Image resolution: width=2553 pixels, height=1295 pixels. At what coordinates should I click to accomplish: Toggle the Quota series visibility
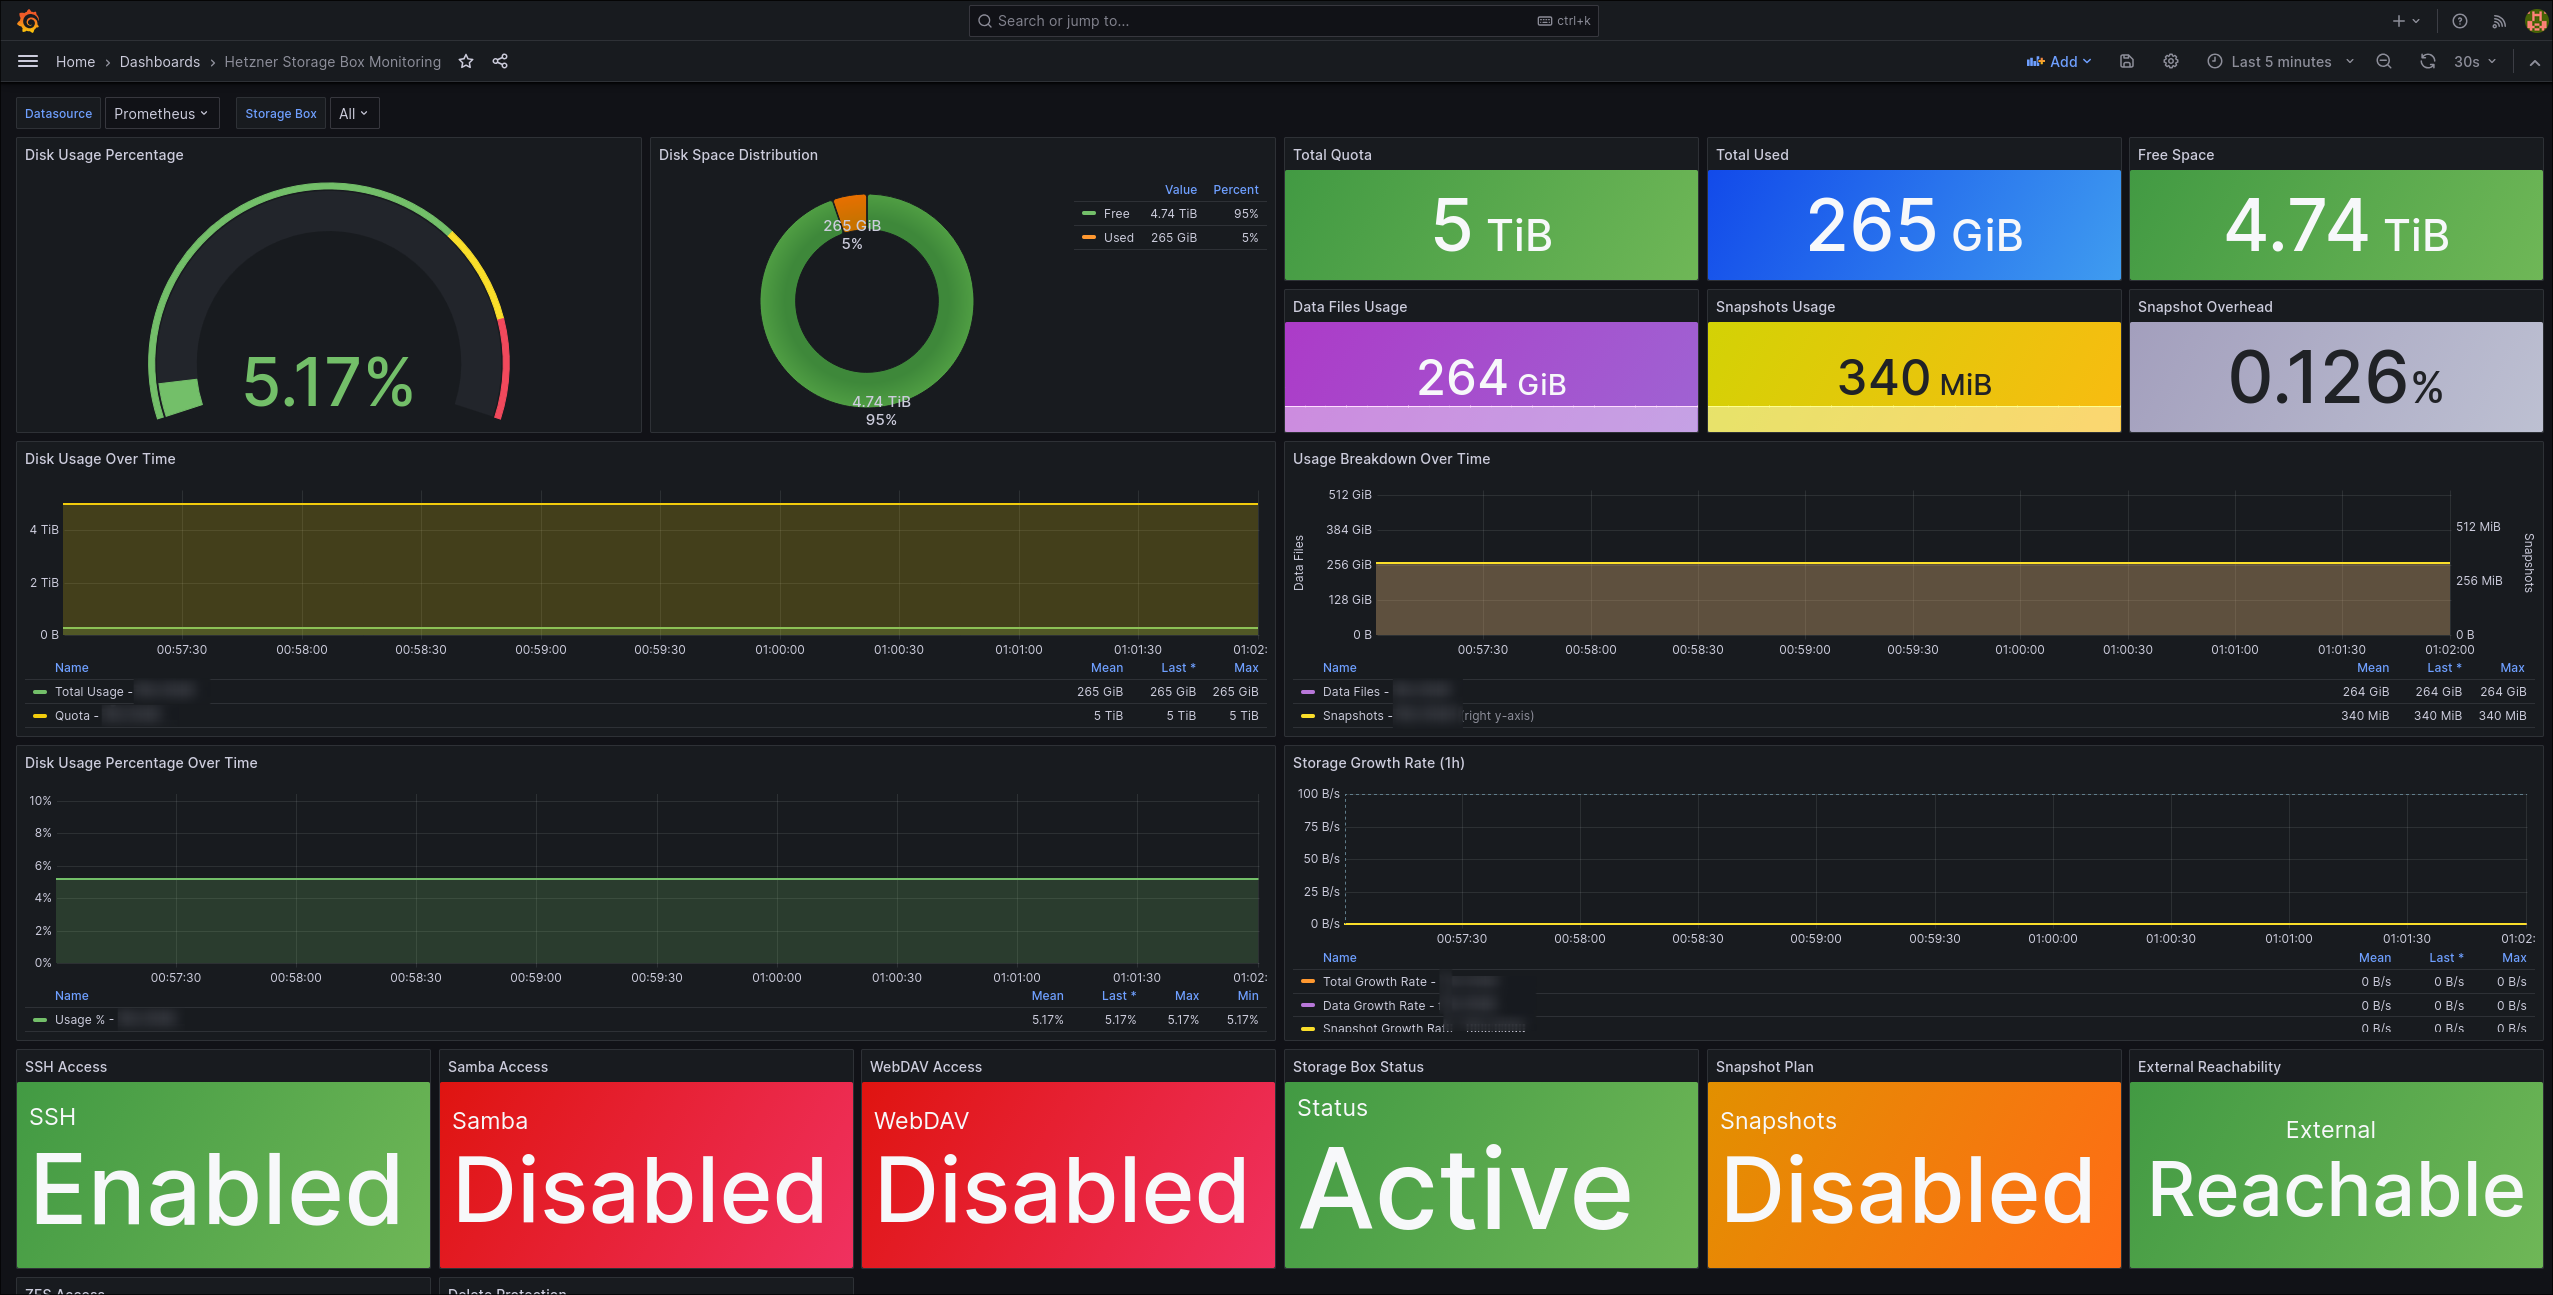(76, 716)
